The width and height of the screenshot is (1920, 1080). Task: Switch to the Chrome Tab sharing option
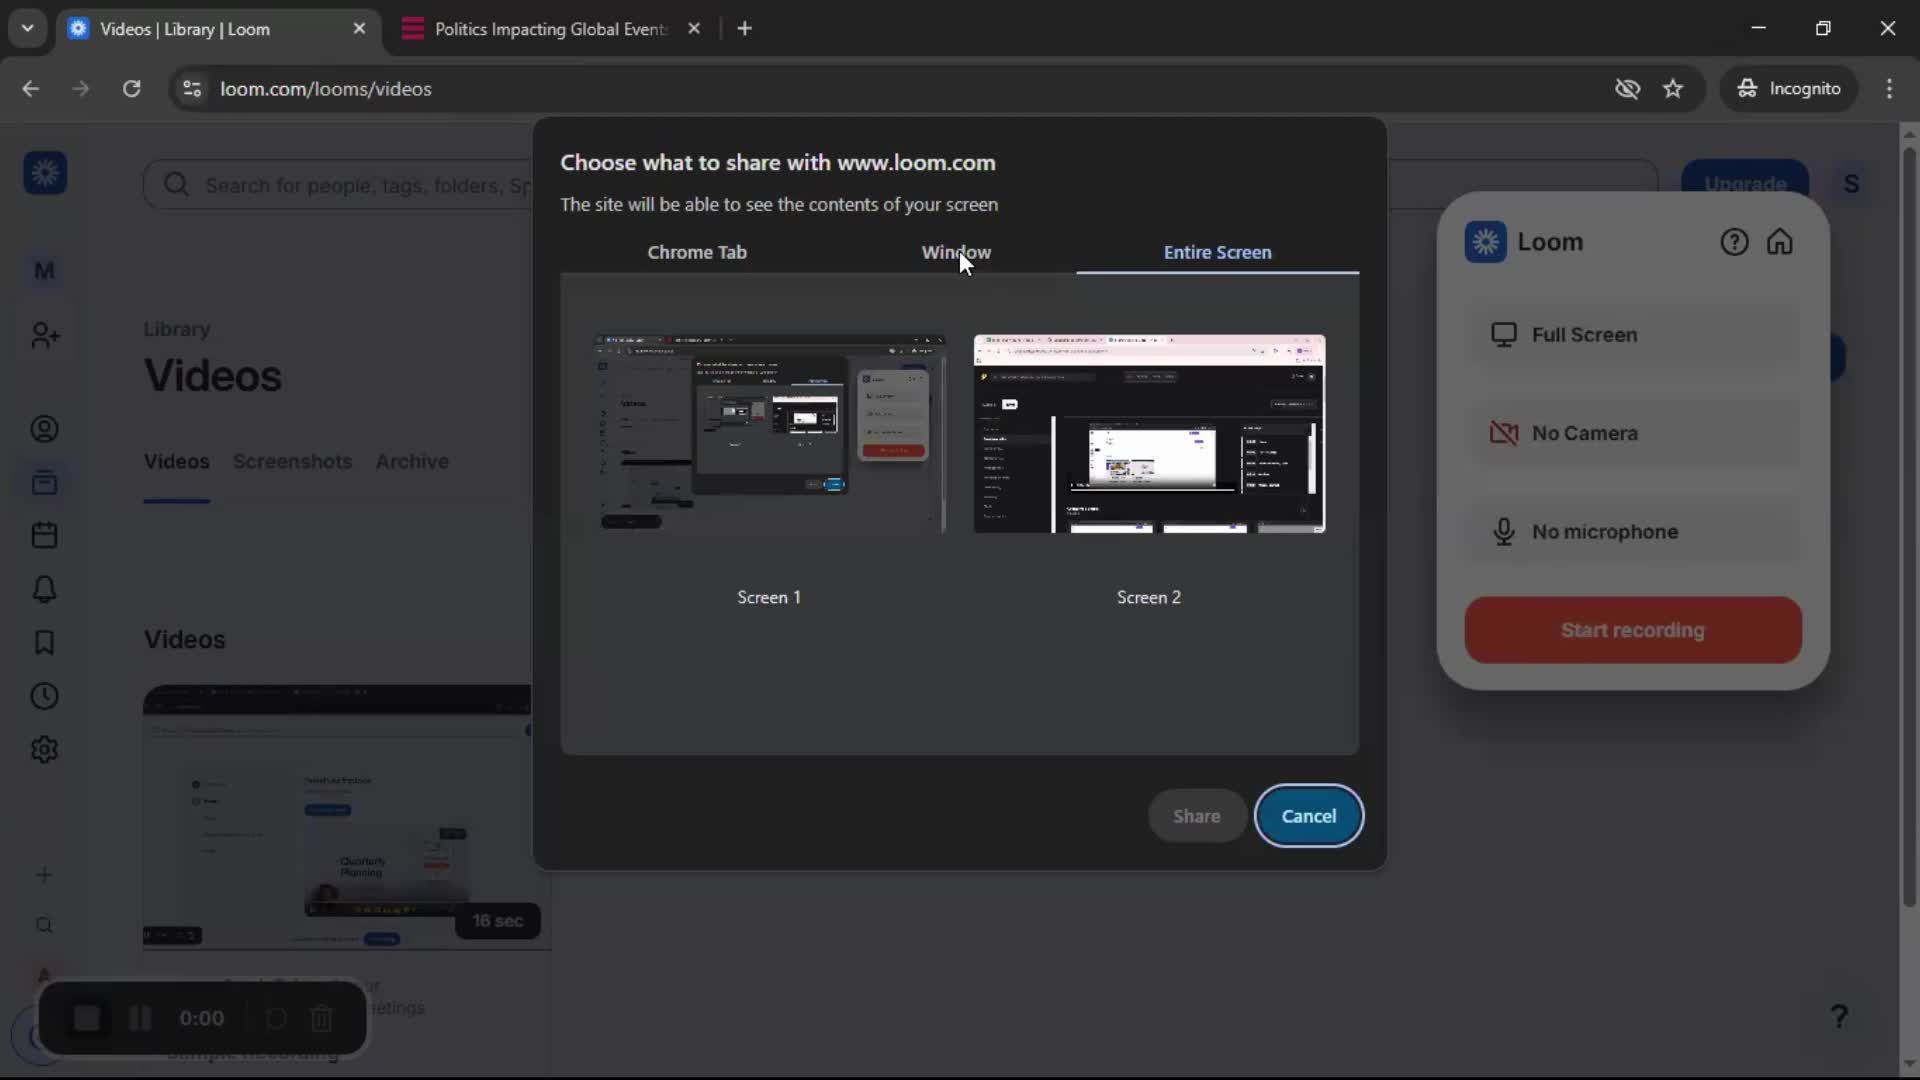click(698, 252)
